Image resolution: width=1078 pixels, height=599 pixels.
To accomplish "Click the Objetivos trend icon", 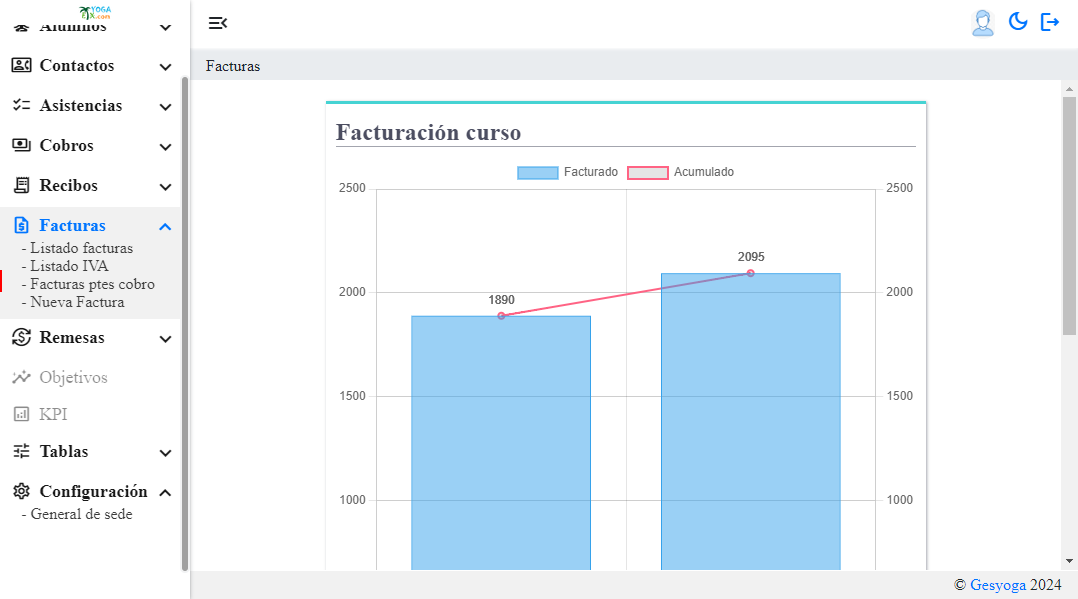I will 21,377.
